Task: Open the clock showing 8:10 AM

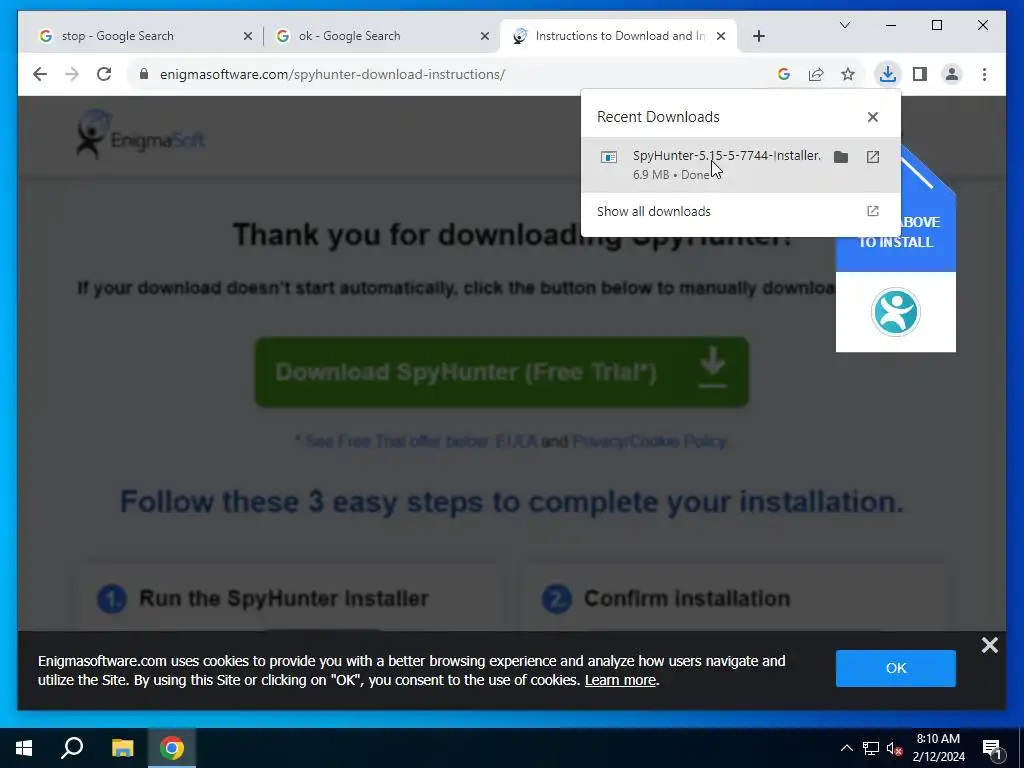Action: point(938,748)
